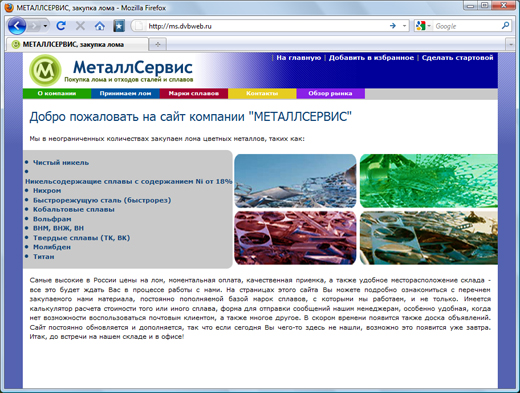
Task: Click the Никельсодержащие сплавы link
Action: (x=129, y=181)
